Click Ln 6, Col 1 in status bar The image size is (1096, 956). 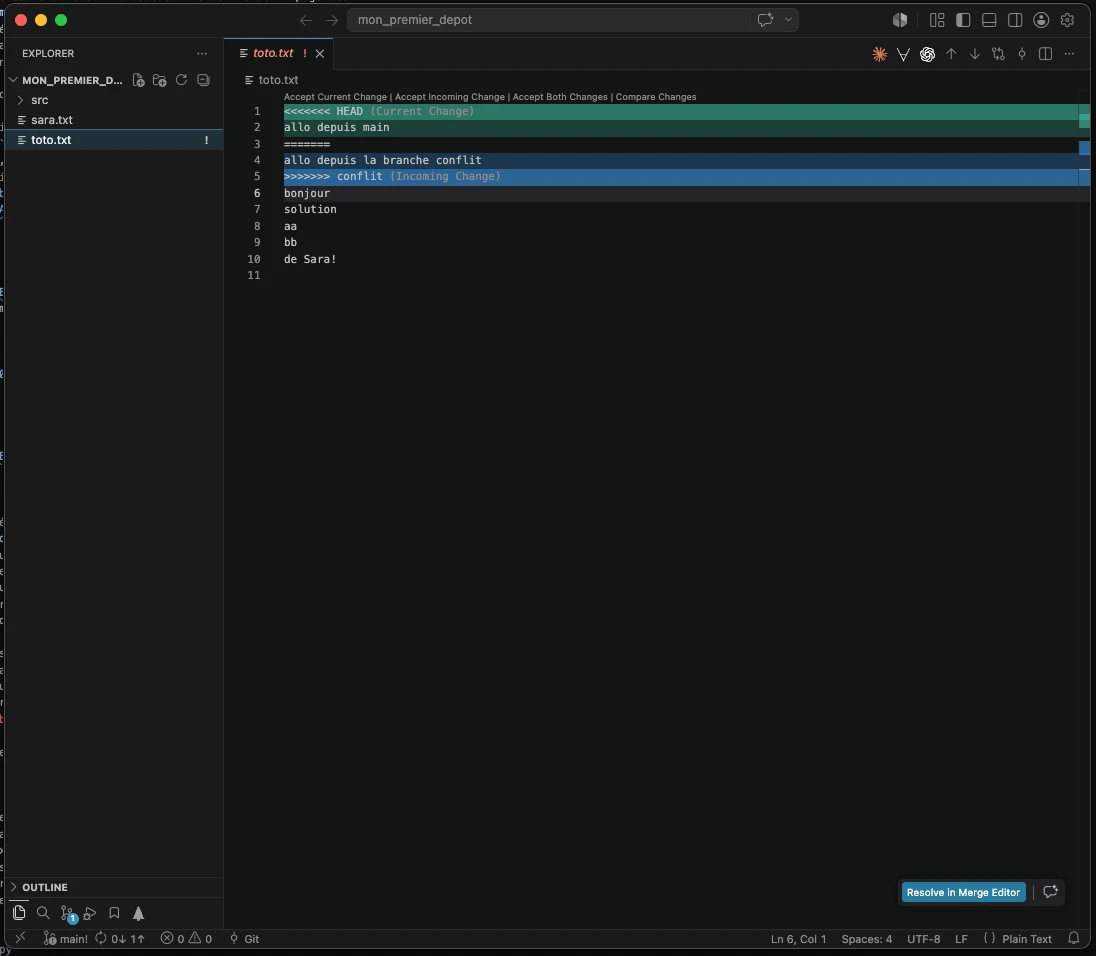point(798,939)
